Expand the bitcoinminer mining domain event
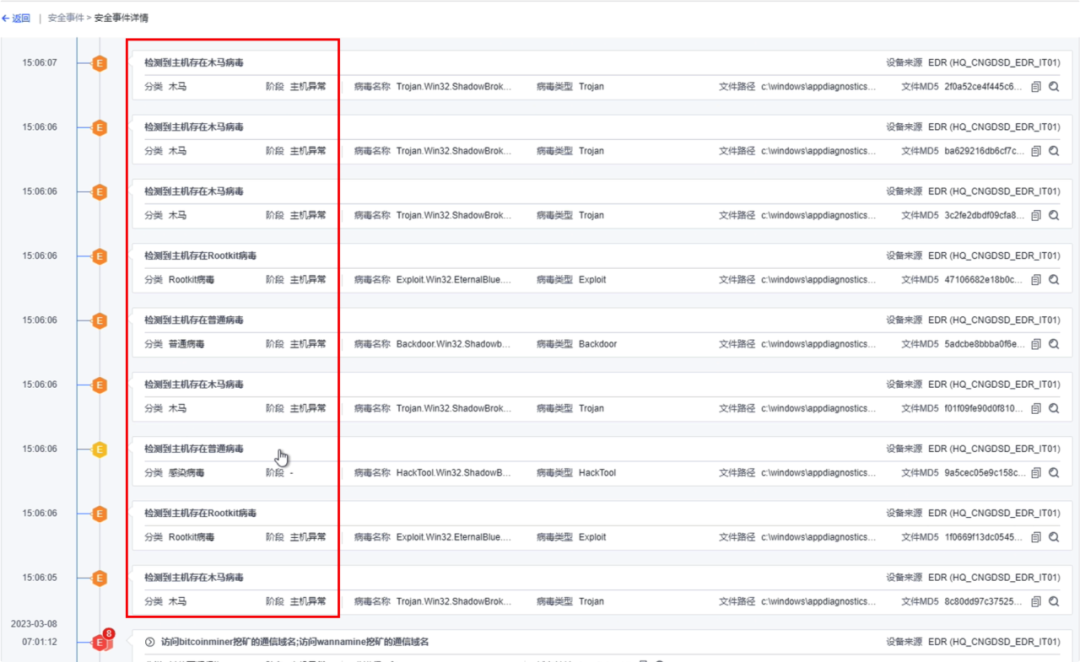The height and width of the screenshot is (662, 1080). (x=150, y=642)
